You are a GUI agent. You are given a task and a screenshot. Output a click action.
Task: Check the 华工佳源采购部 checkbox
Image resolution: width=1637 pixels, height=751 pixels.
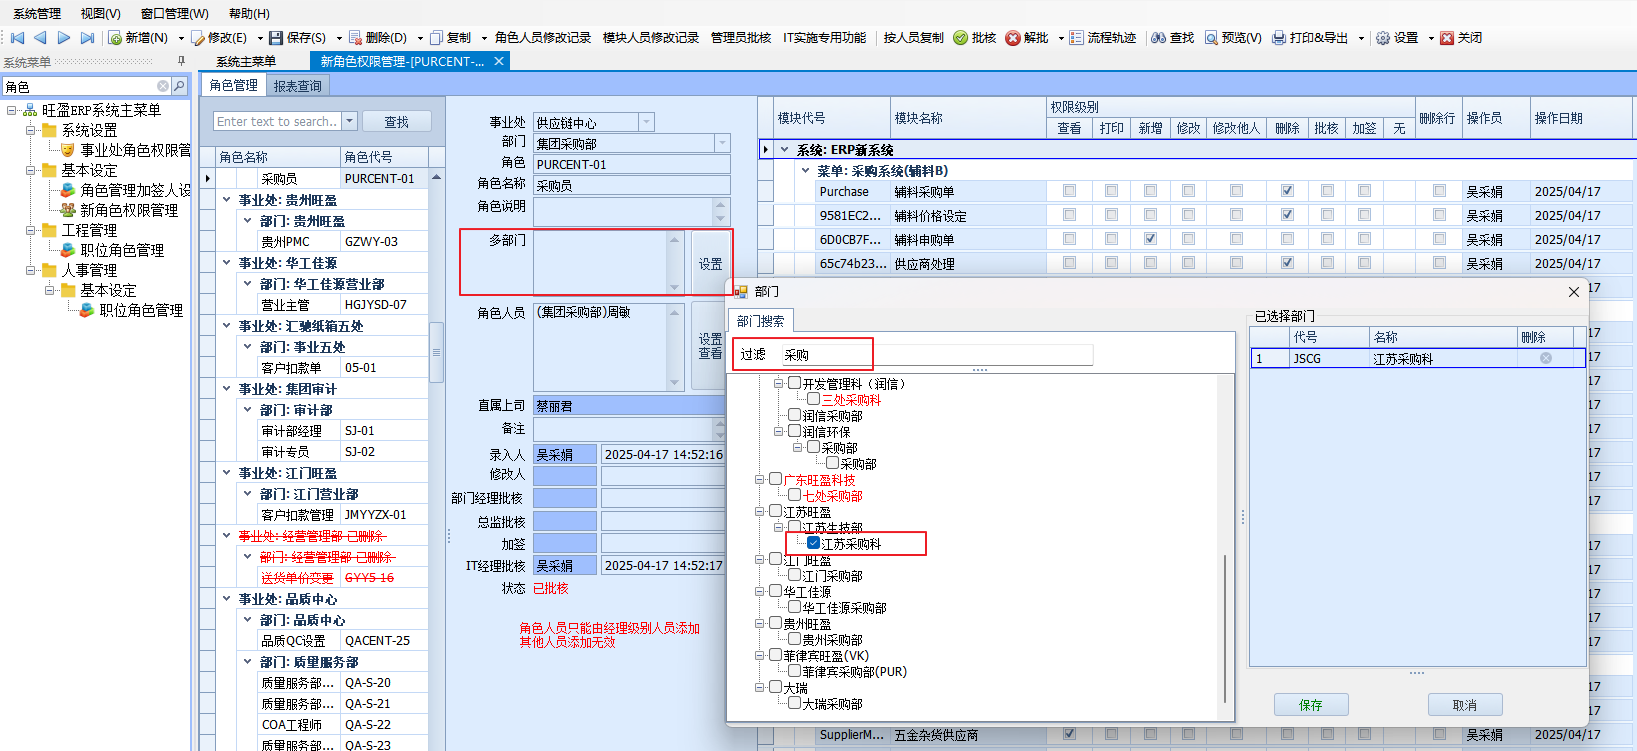794,607
